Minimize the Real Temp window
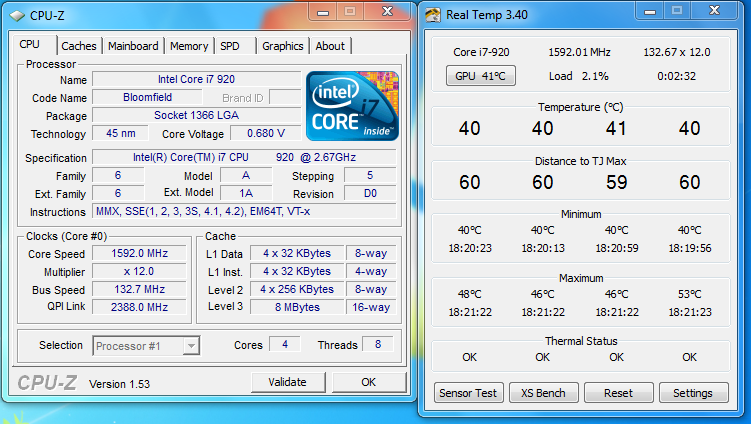The height and width of the screenshot is (424, 751). (x=650, y=11)
